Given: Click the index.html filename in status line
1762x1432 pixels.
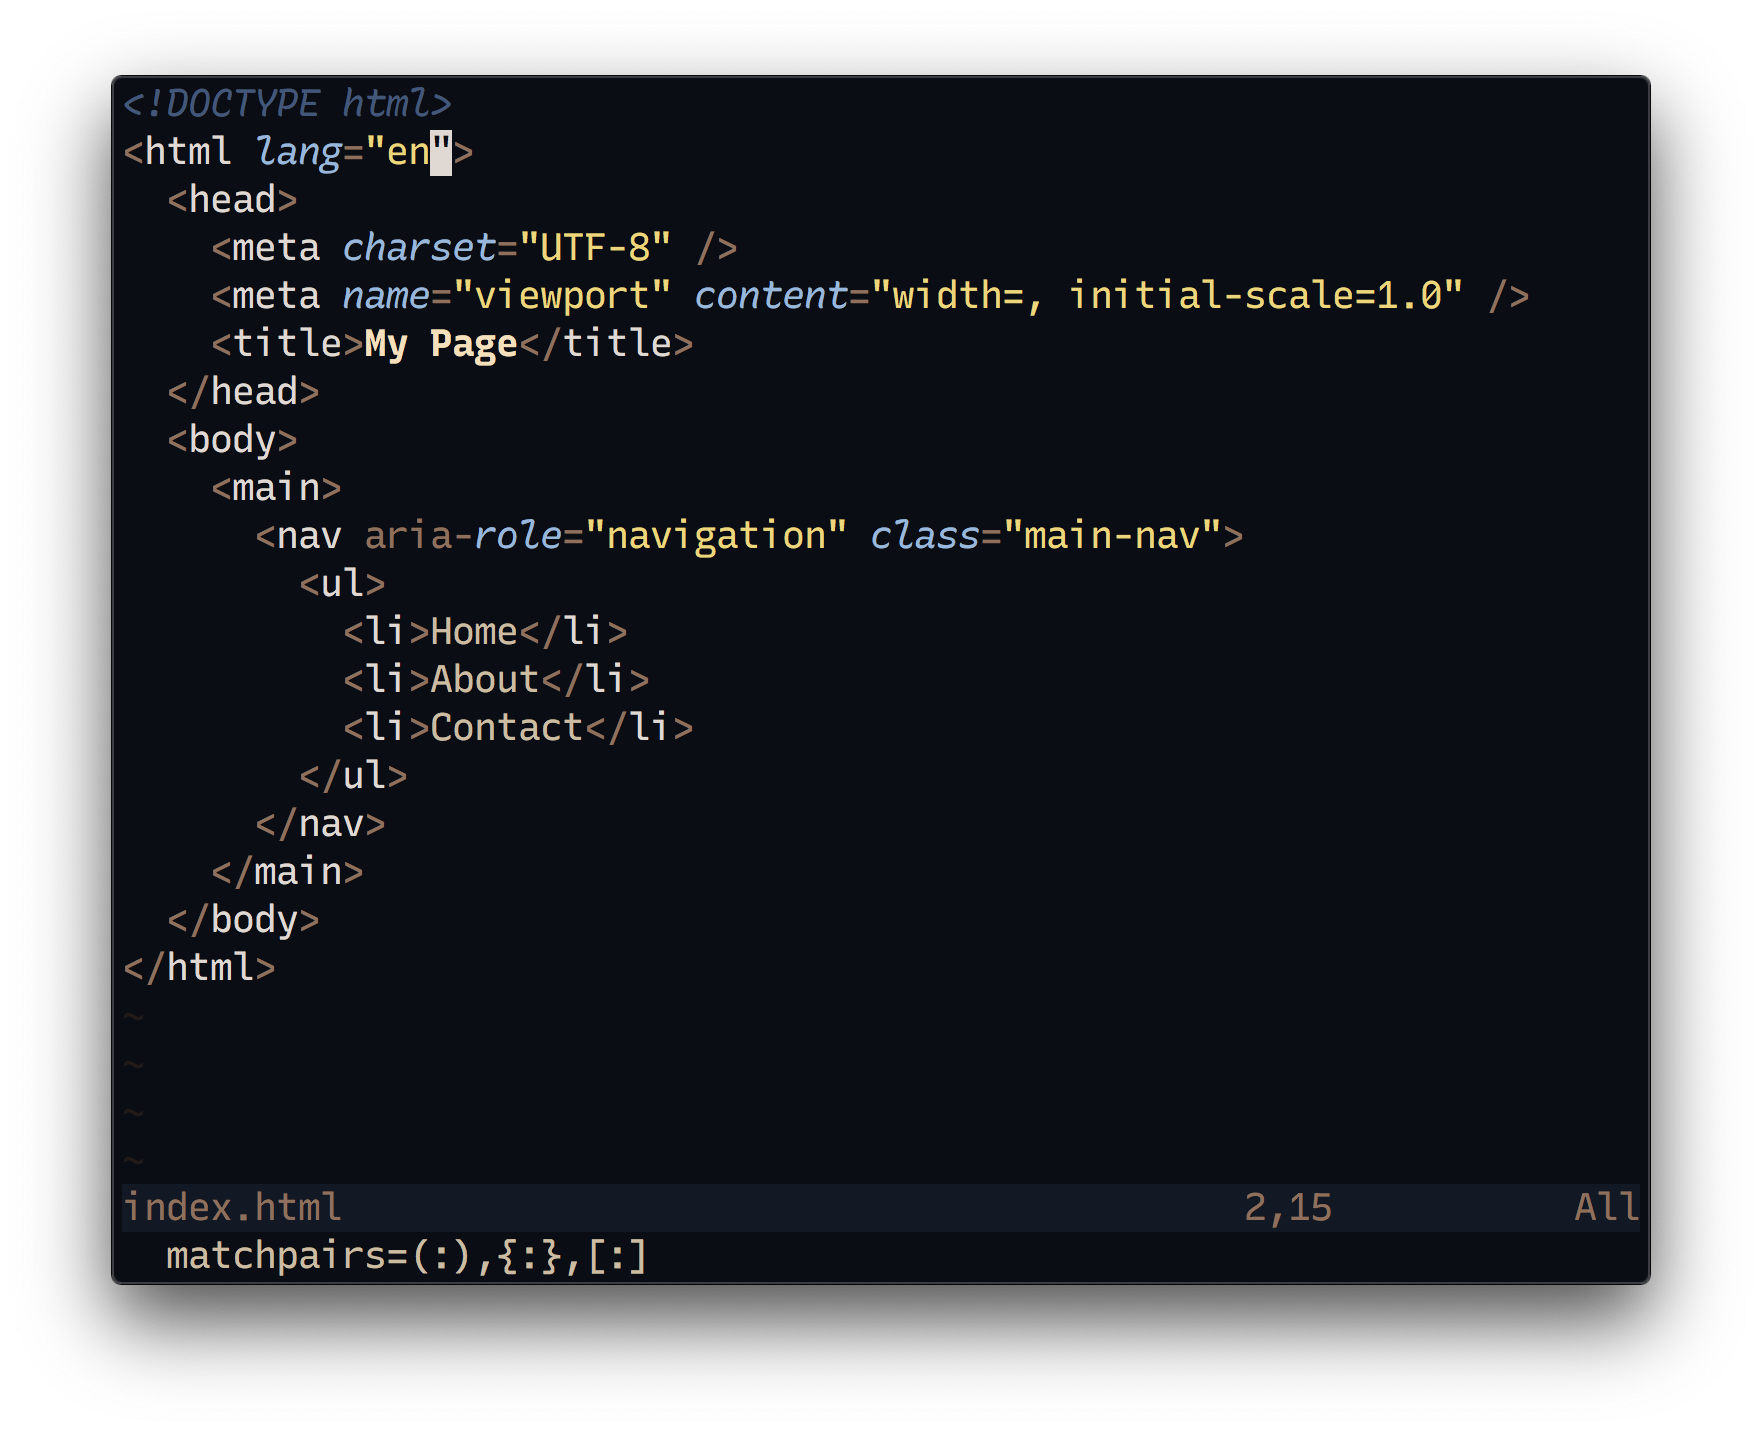Looking at the screenshot, I should point(232,1208).
